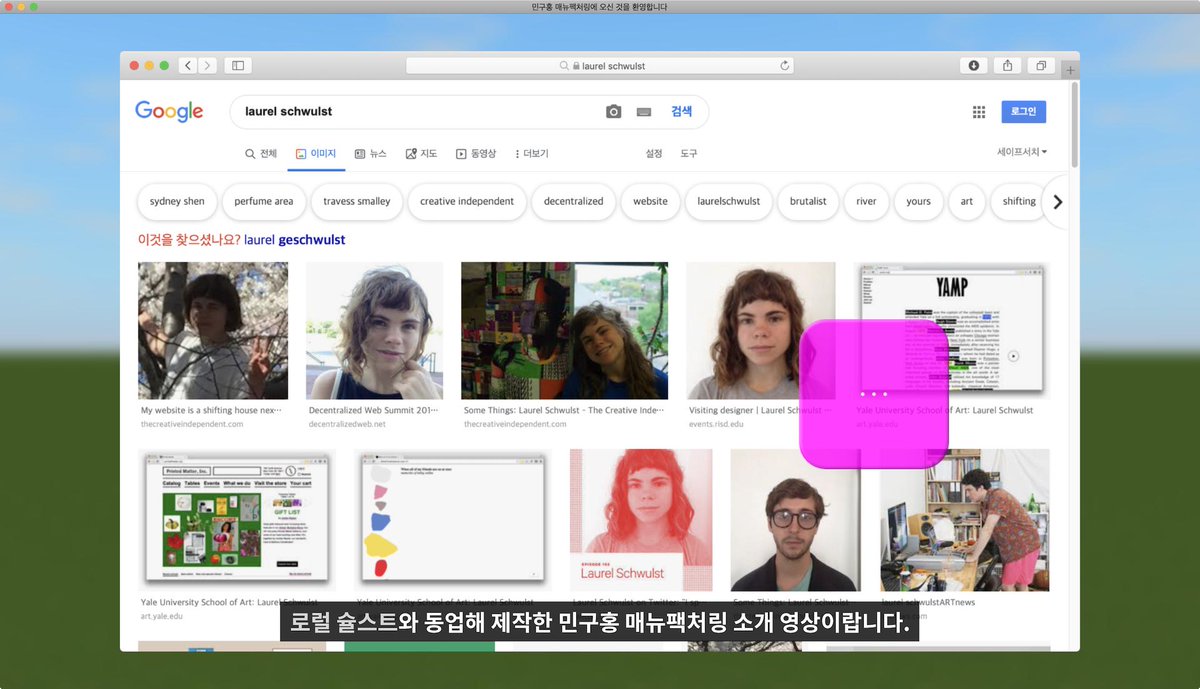Add a new tab with plus icon

tap(1070, 70)
